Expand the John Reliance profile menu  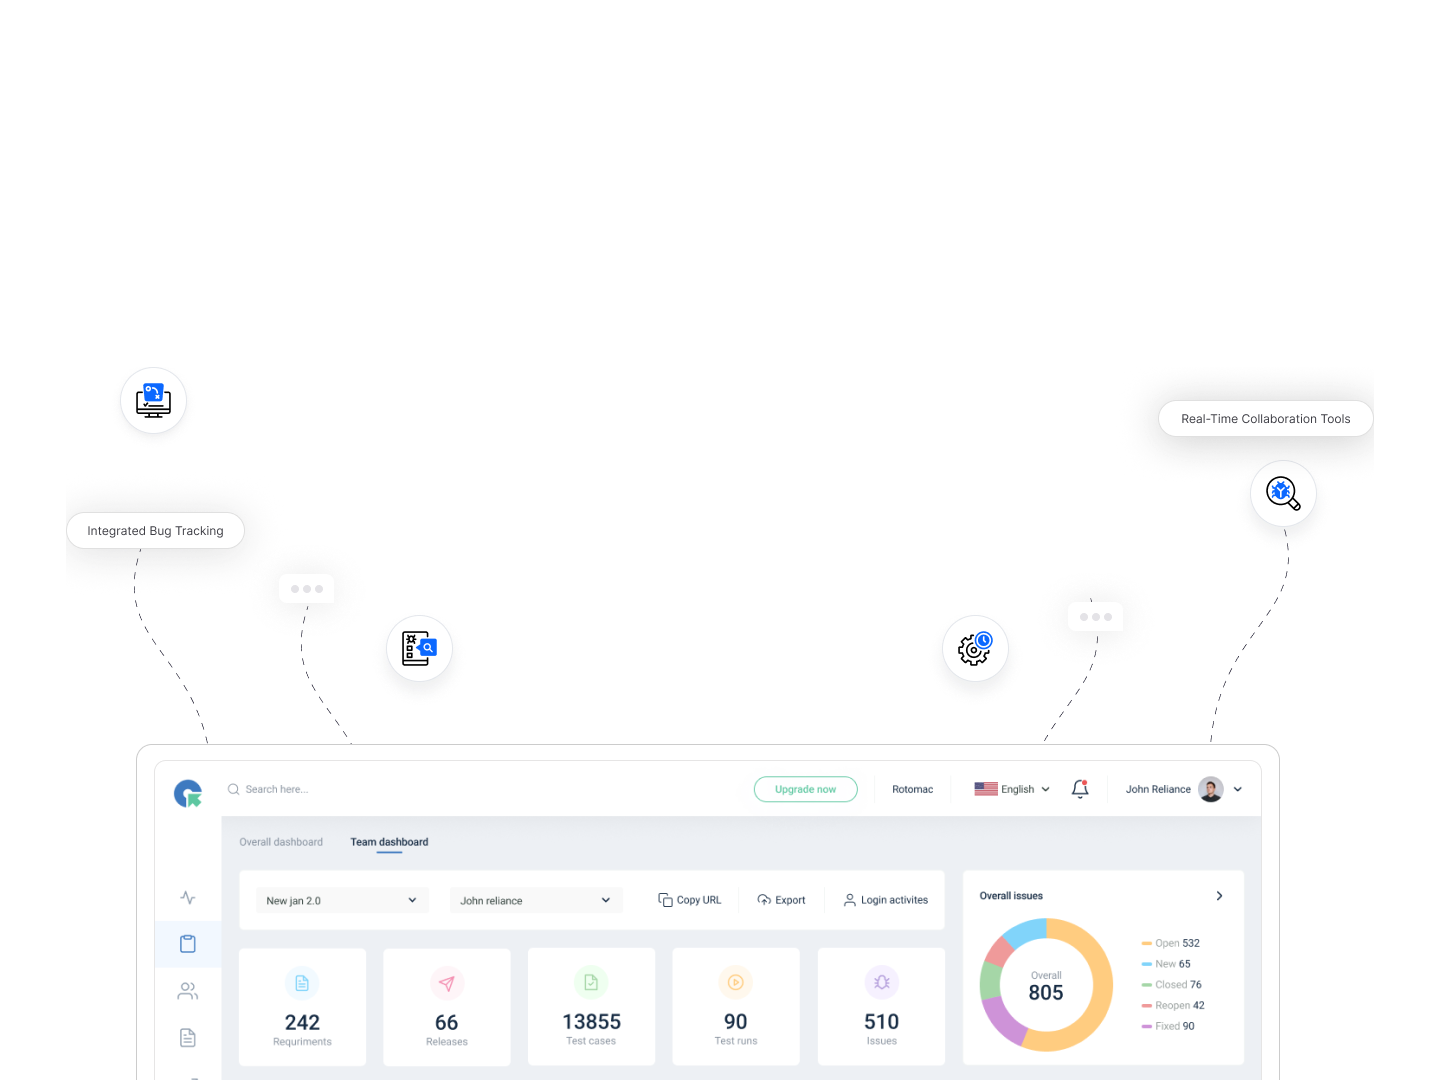[x=1237, y=789]
